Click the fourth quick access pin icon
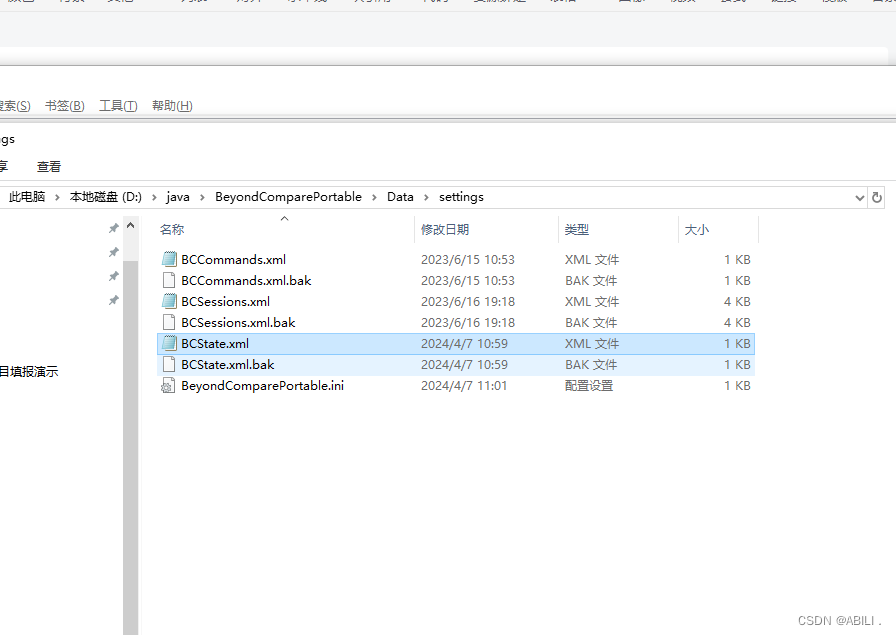This screenshot has height=635, width=896. click(x=114, y=300)
